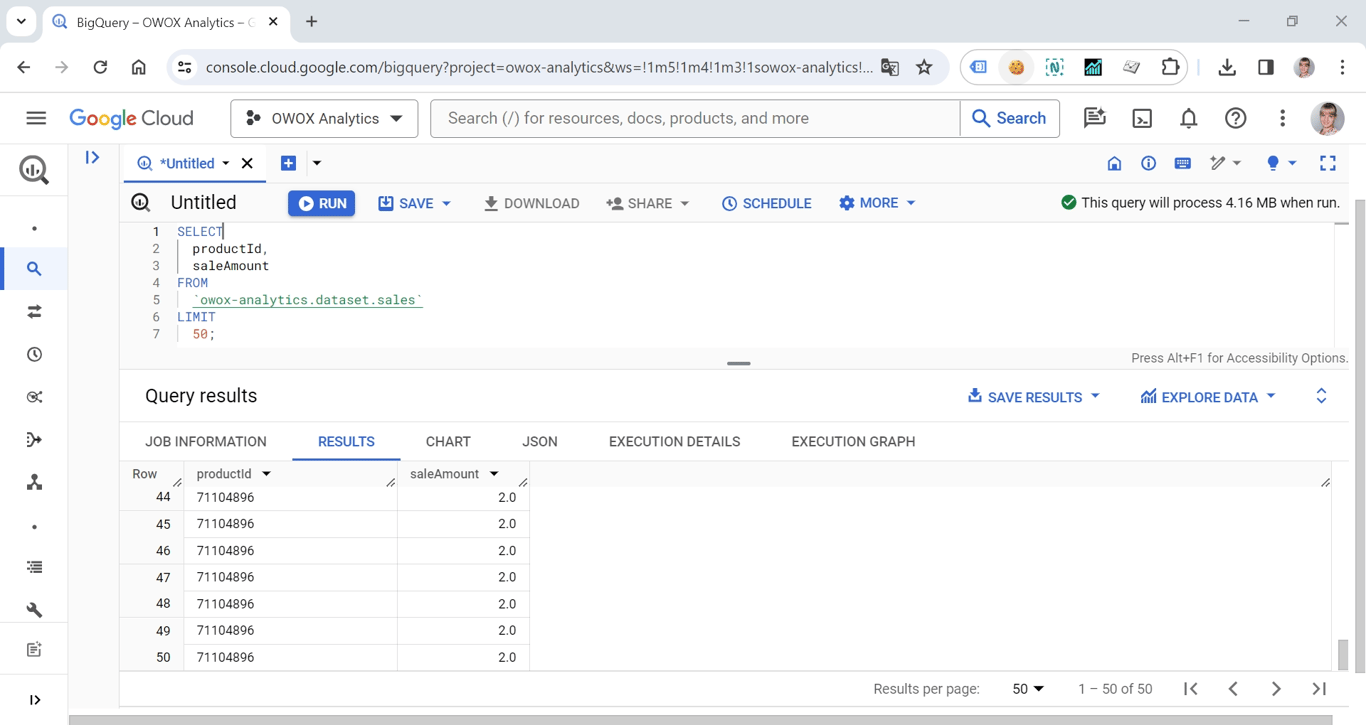
Task: Open Data transfers in sidebar
Action: click(x=34, y=312)
